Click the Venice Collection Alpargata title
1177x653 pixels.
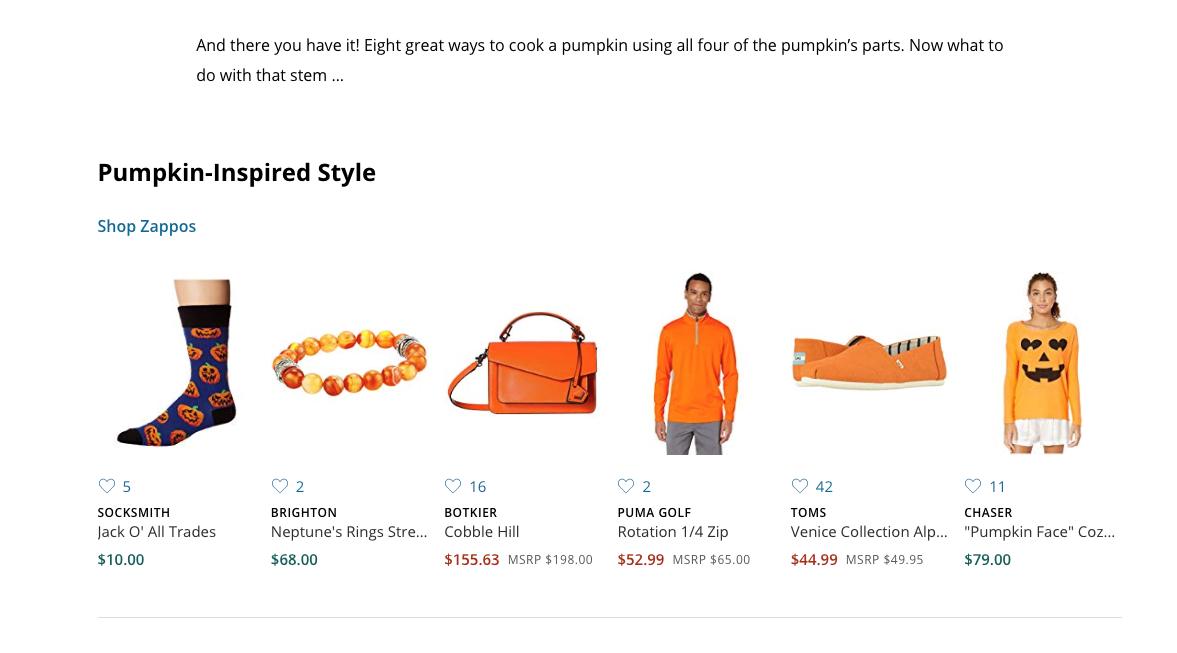coord(869,532)
